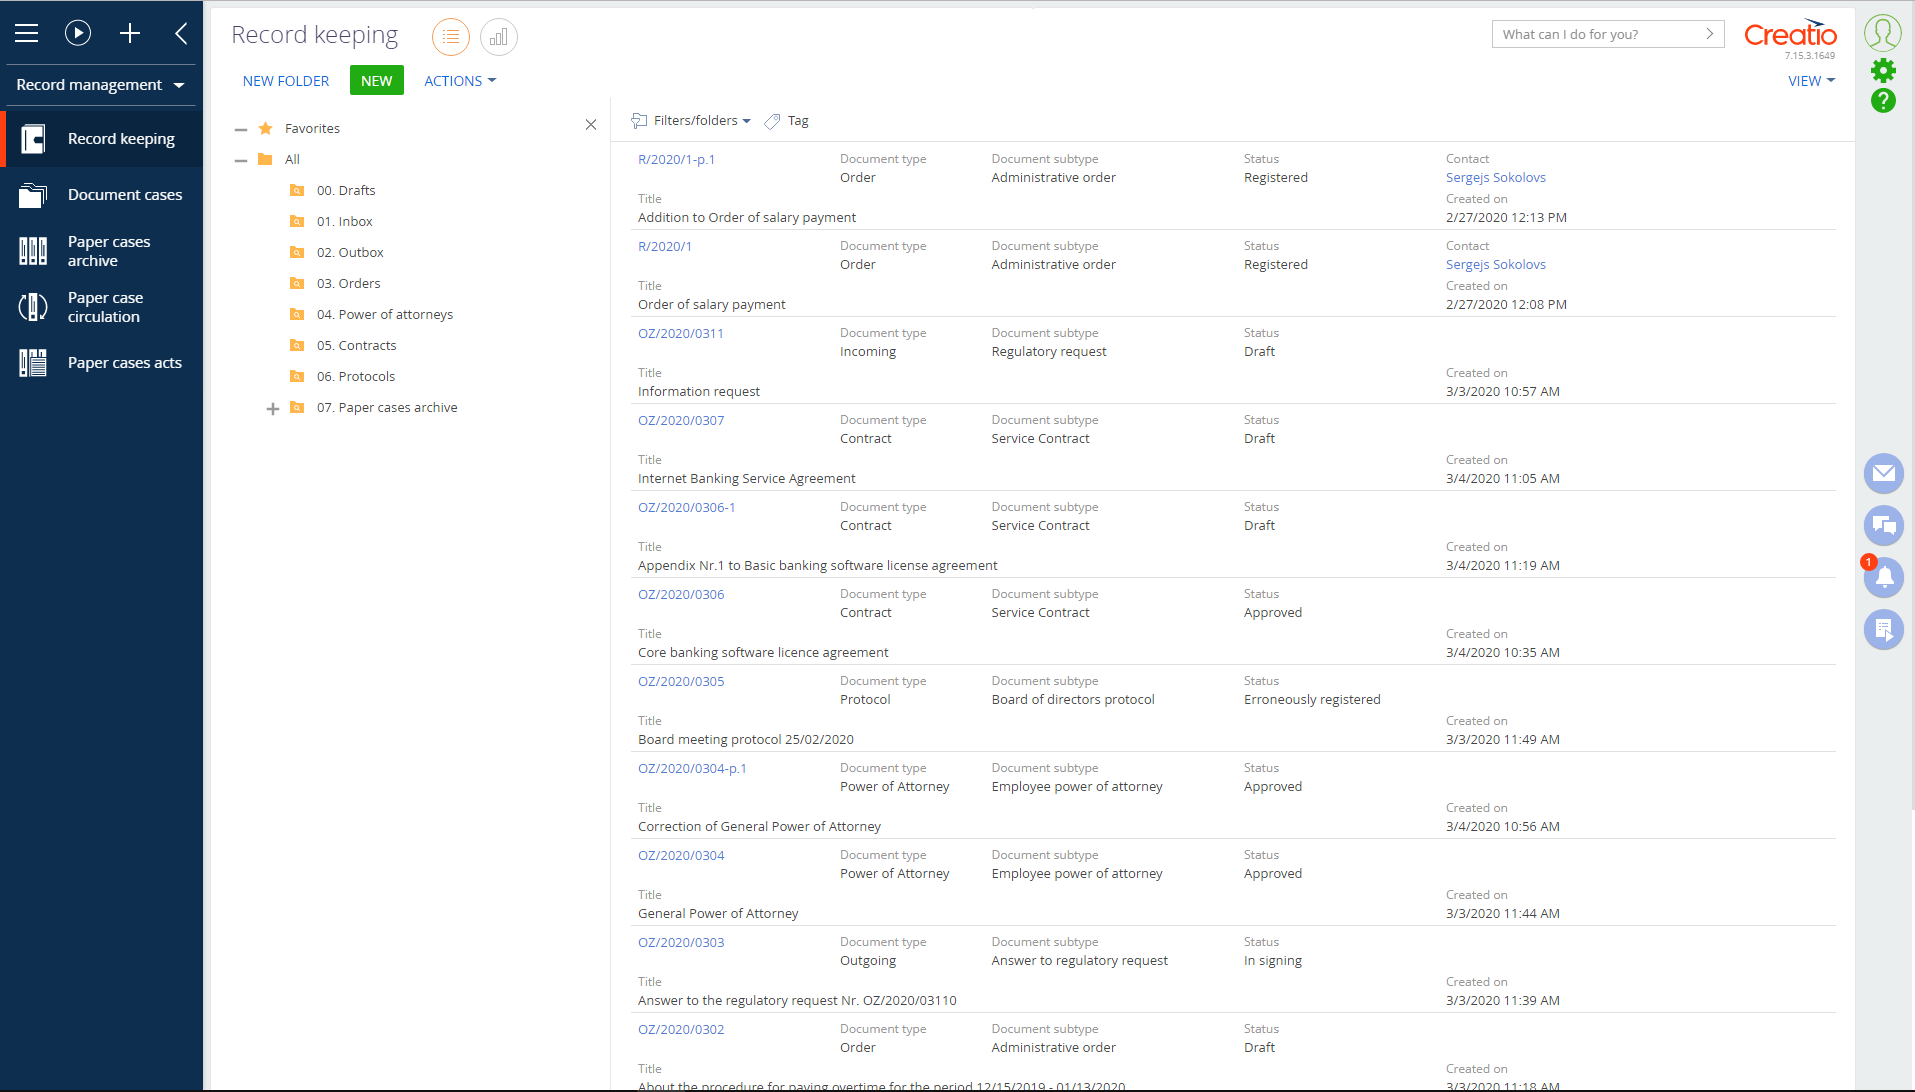Switch to list view icon
1915x1092 pixels.
pos(451,37)
